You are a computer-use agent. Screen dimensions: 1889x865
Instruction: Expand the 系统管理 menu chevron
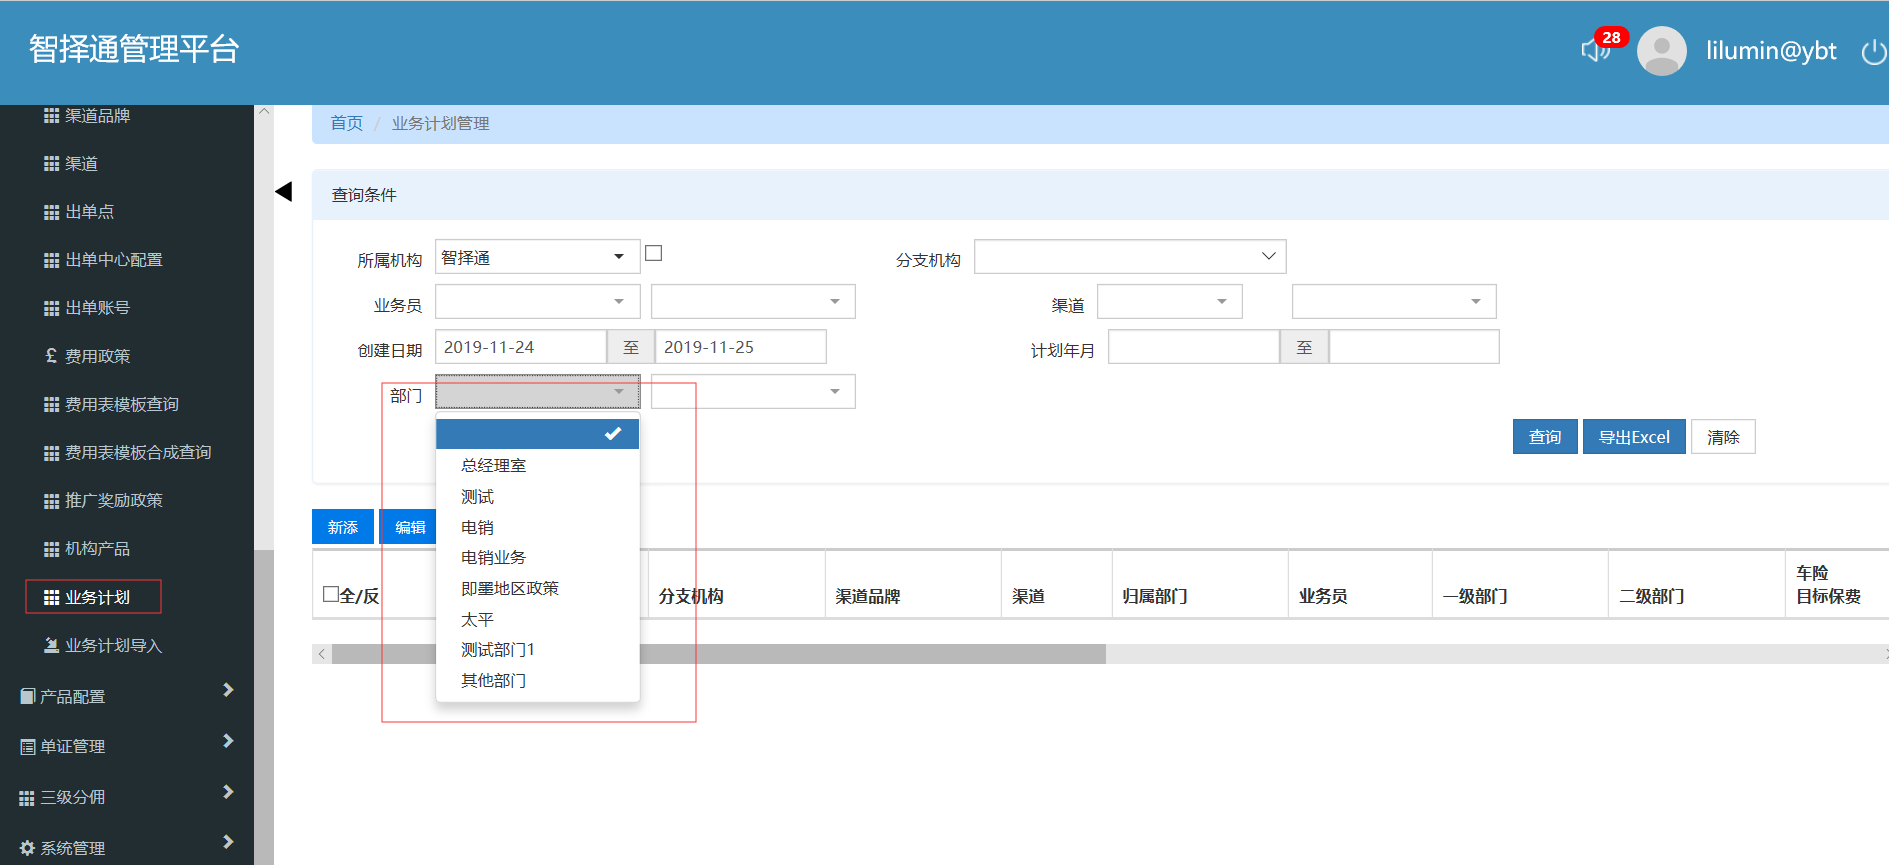[228, 842]
